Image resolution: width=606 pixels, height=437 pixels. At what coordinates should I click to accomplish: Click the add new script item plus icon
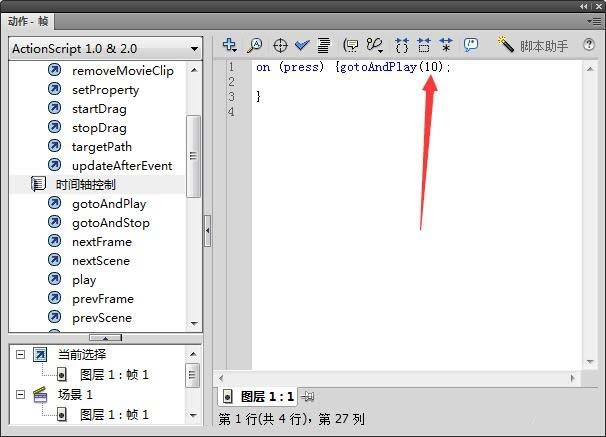(230, 46)
